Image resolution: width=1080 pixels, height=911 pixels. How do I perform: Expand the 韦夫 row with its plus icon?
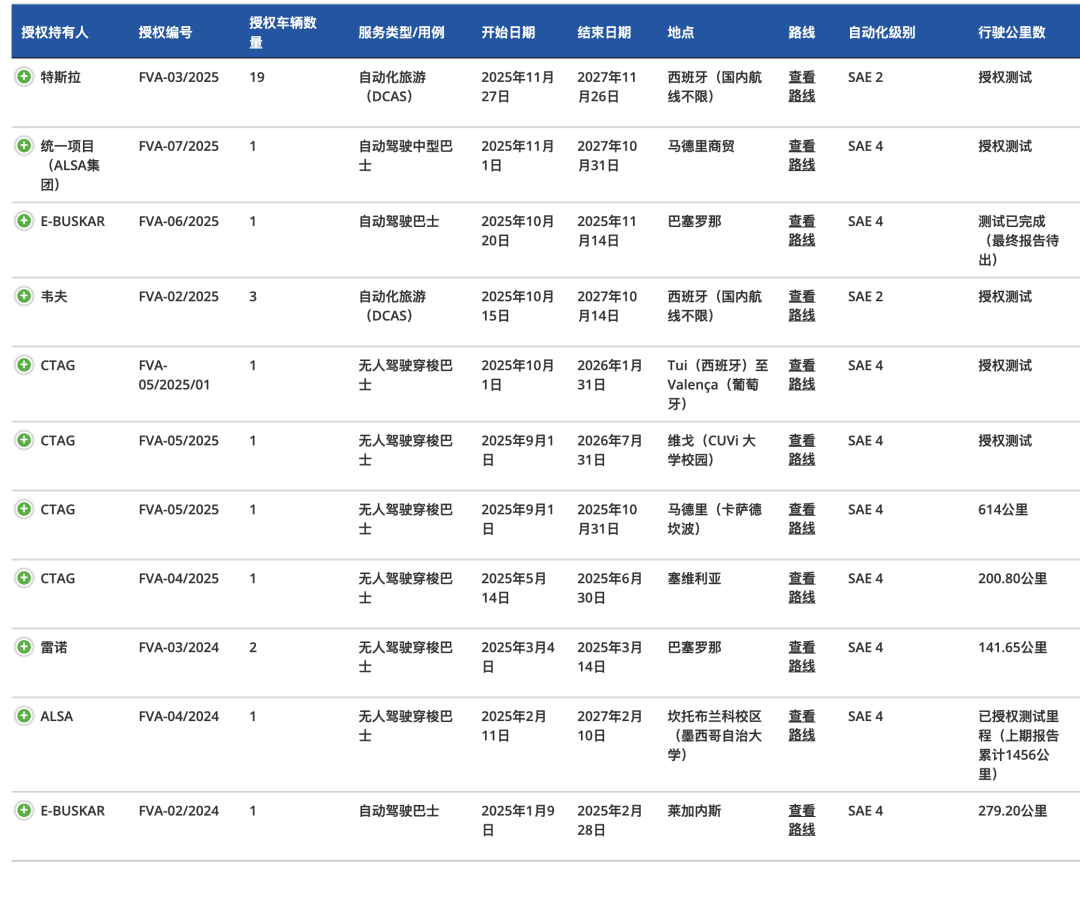tap(24, 295)
